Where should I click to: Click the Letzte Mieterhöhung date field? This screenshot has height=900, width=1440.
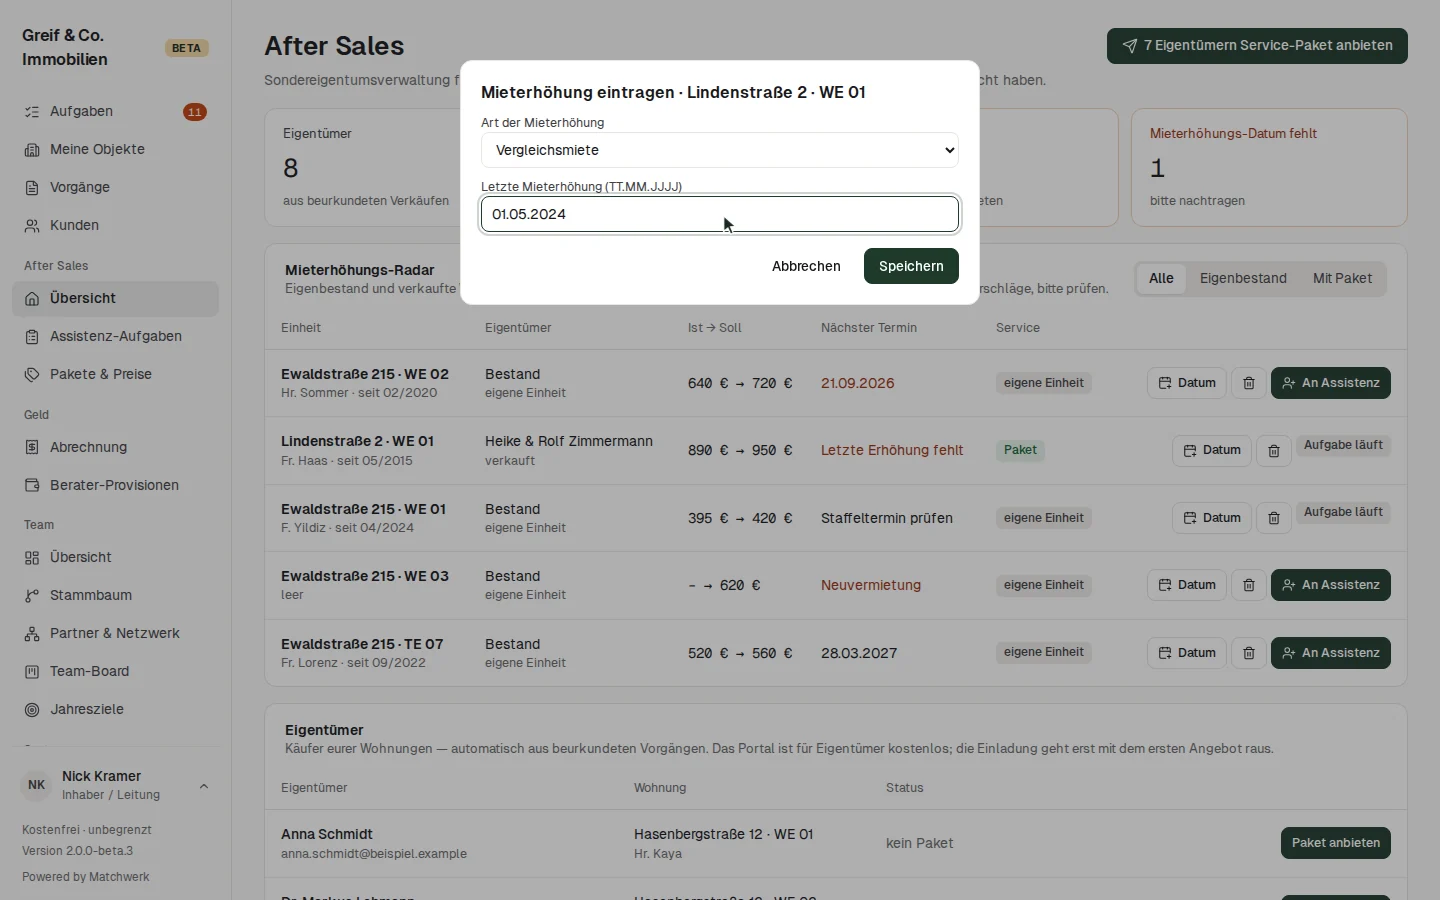click(720, 214)
